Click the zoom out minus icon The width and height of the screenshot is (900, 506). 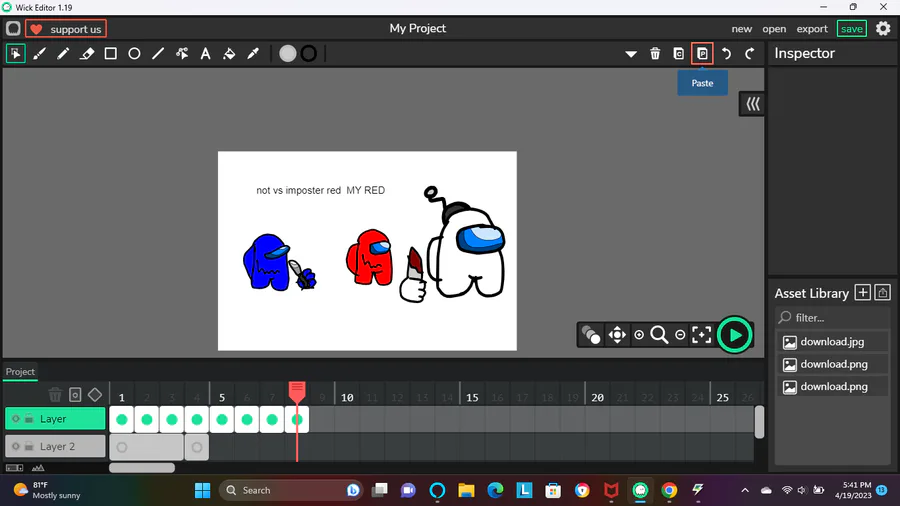[680, 334]
